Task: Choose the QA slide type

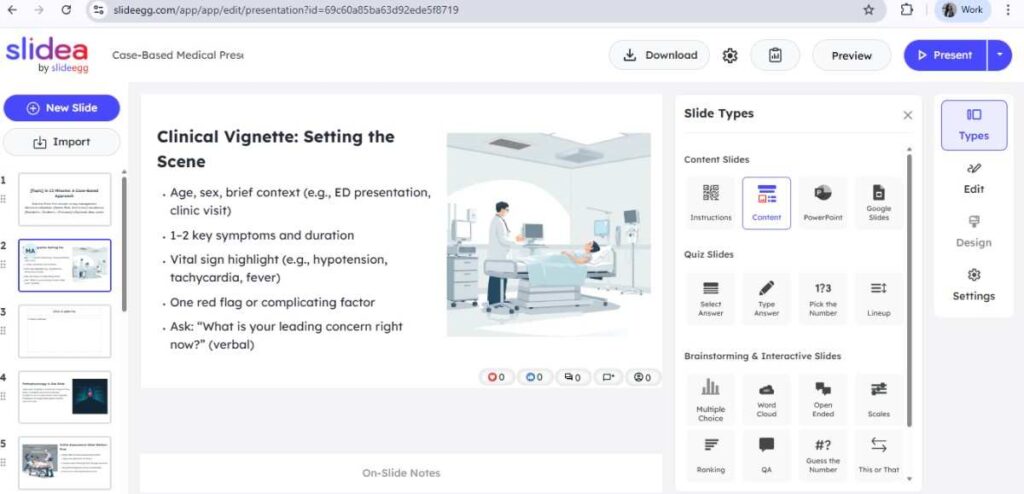Action: [x=766, y=455]
